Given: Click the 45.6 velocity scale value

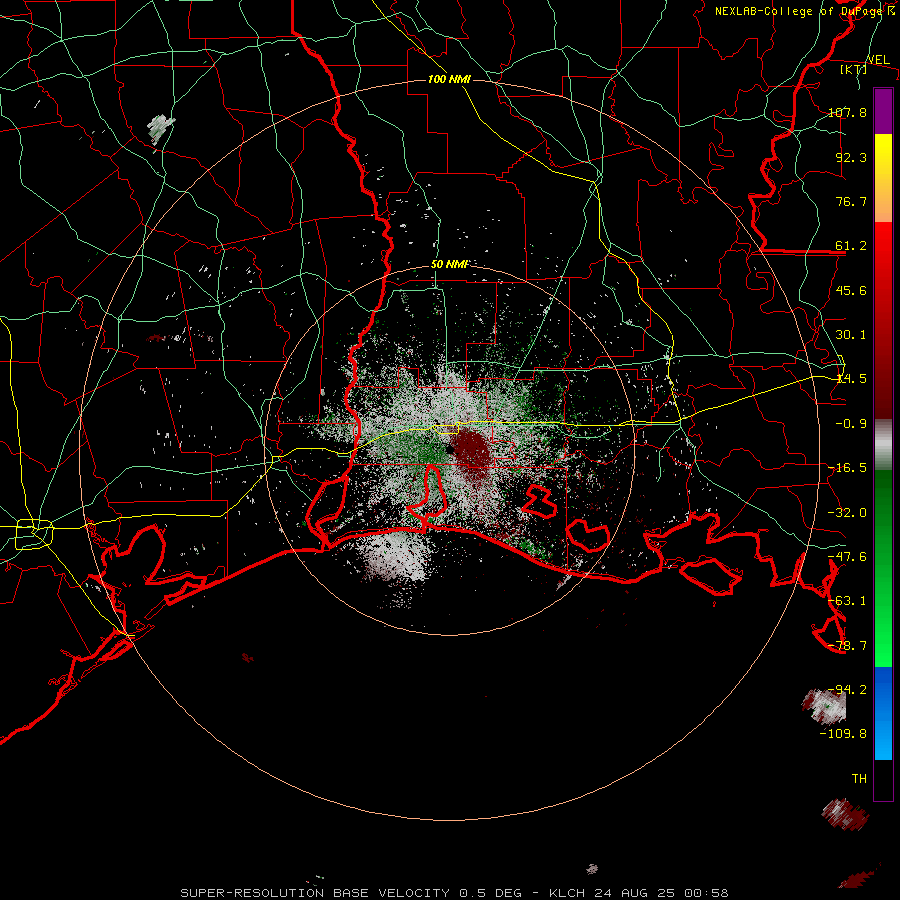Looking at the screenshot, I should pos(851,290).
